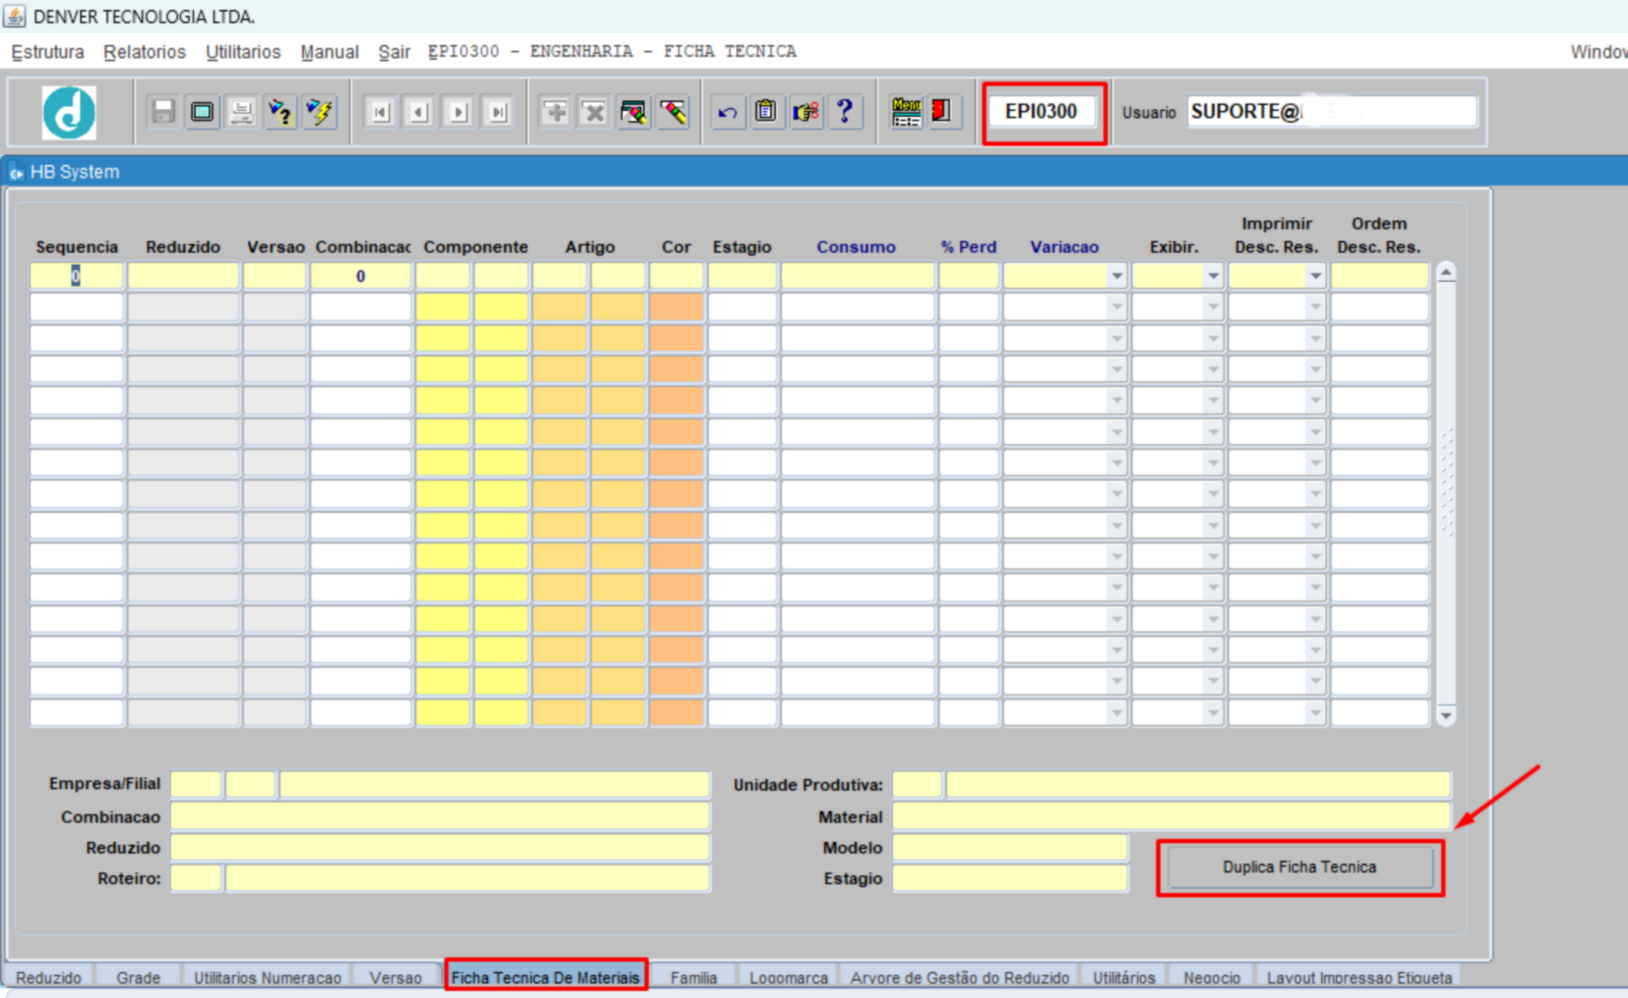Open the Estrutura menu

tap(48, 52)
